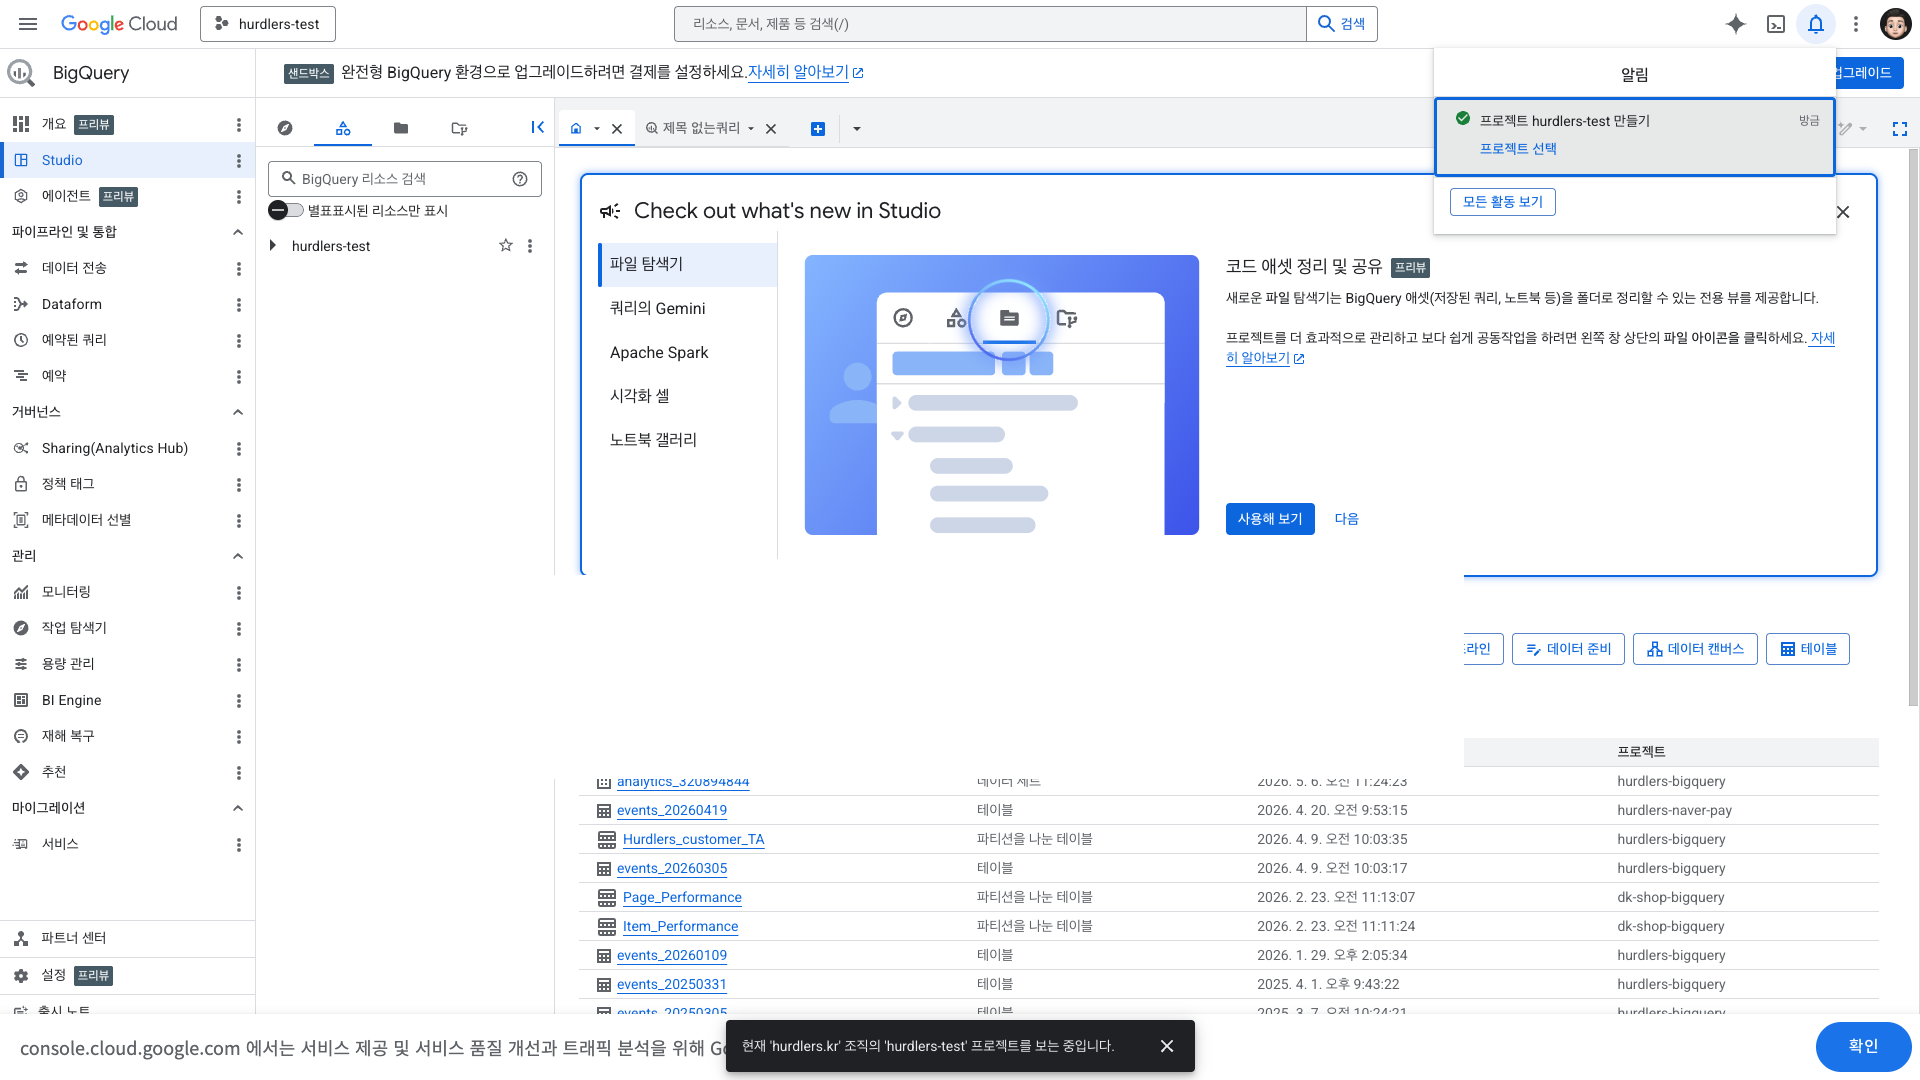Collapse the 관리 section
Viewport: 1920px width, 1080px height.
(238, 556)
